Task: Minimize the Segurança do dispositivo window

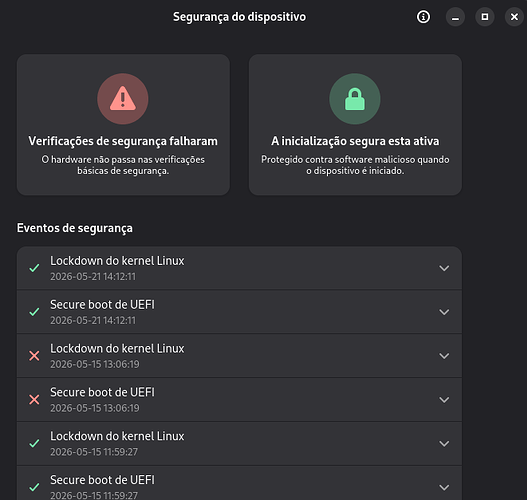Action: click(x=455, y=17)
